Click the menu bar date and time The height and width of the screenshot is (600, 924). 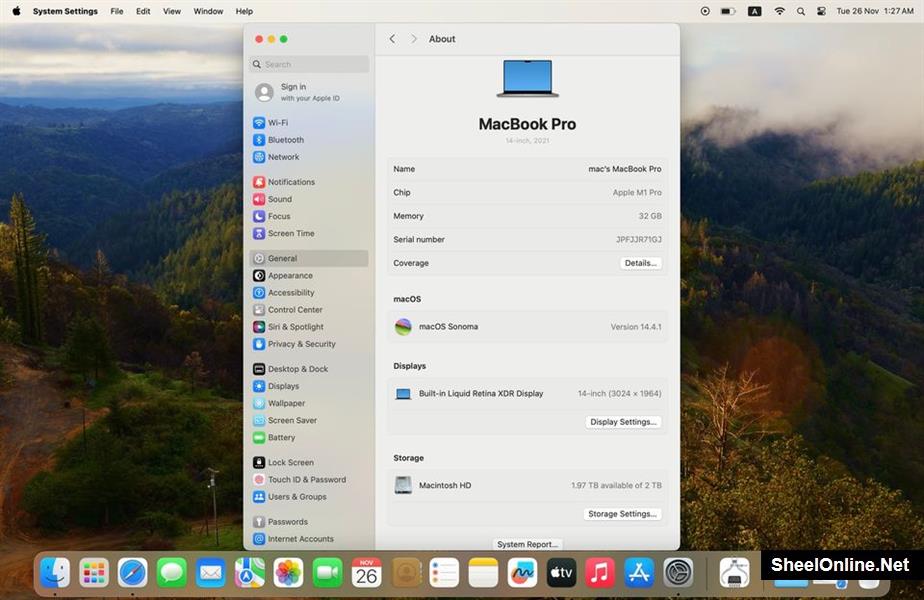click(875, 11)
